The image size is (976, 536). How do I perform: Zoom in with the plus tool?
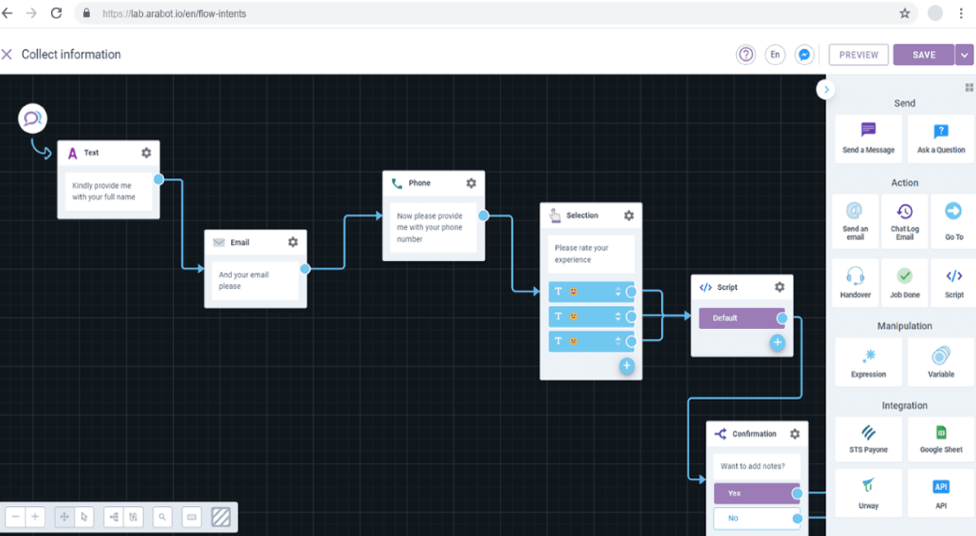35,517
